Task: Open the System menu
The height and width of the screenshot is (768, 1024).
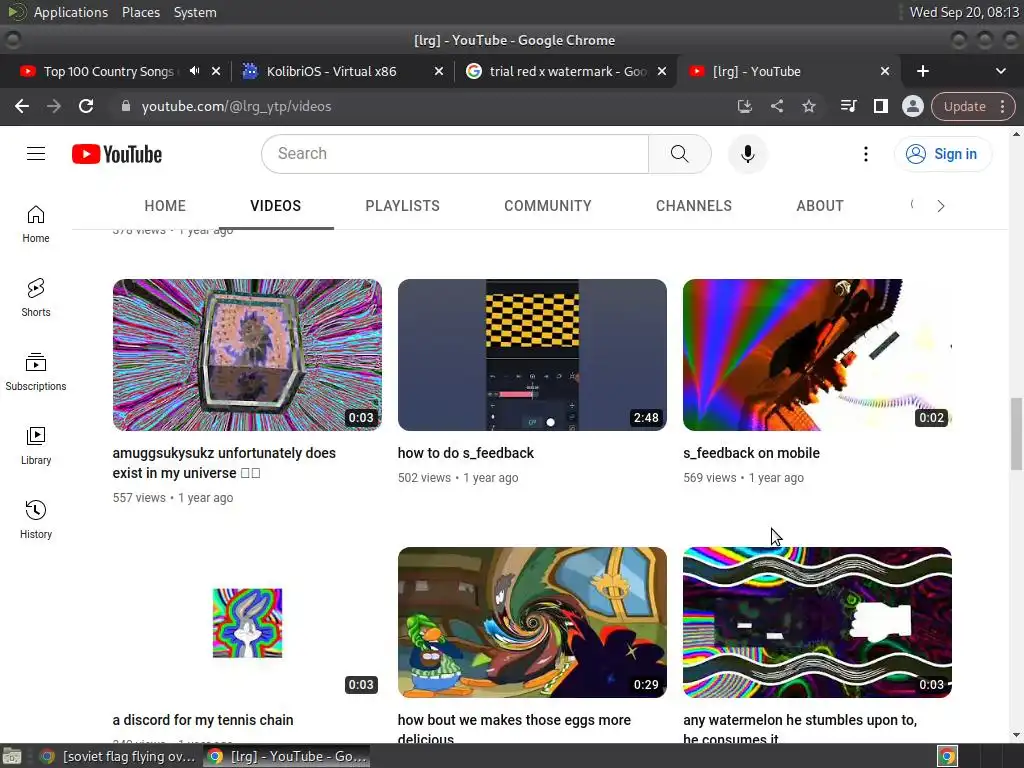Action: coord(195,12)
